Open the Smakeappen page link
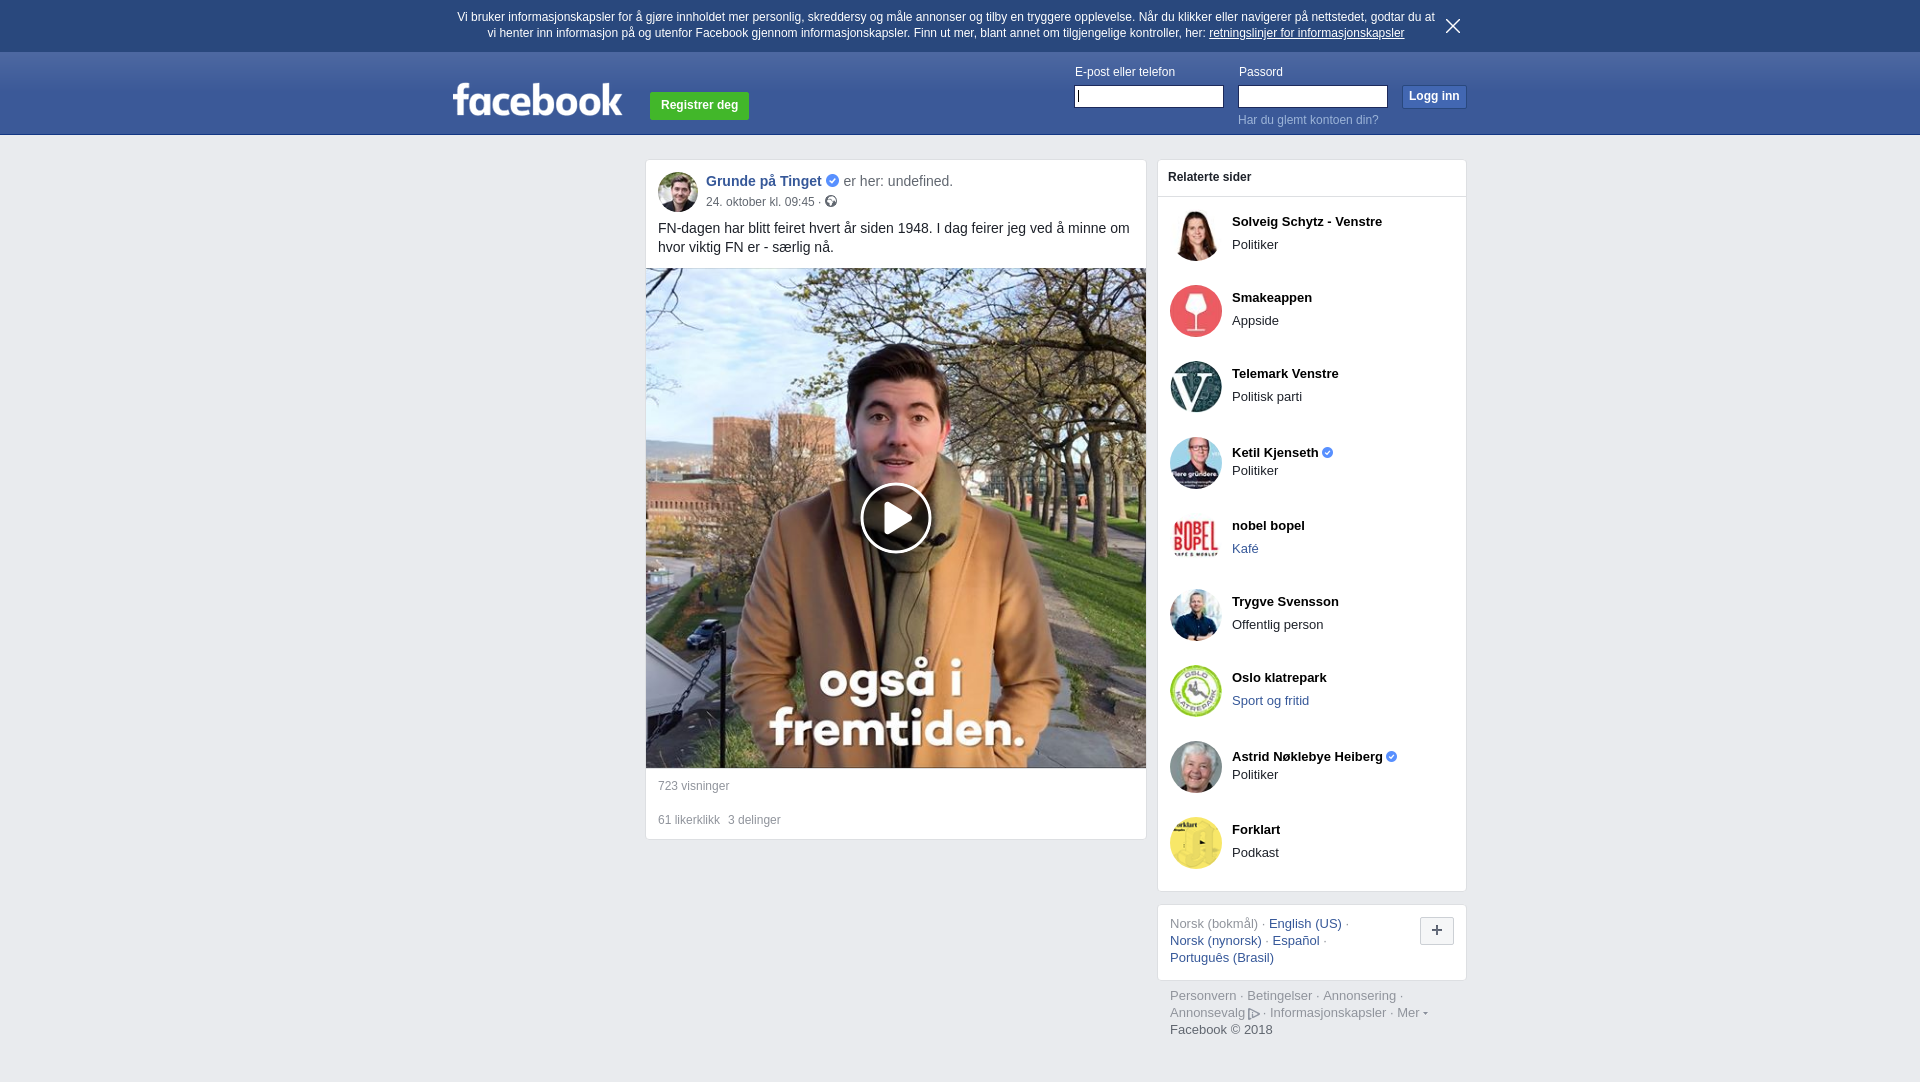The height and width of the screenshot is (1082, 1920). pos(1272,298)
